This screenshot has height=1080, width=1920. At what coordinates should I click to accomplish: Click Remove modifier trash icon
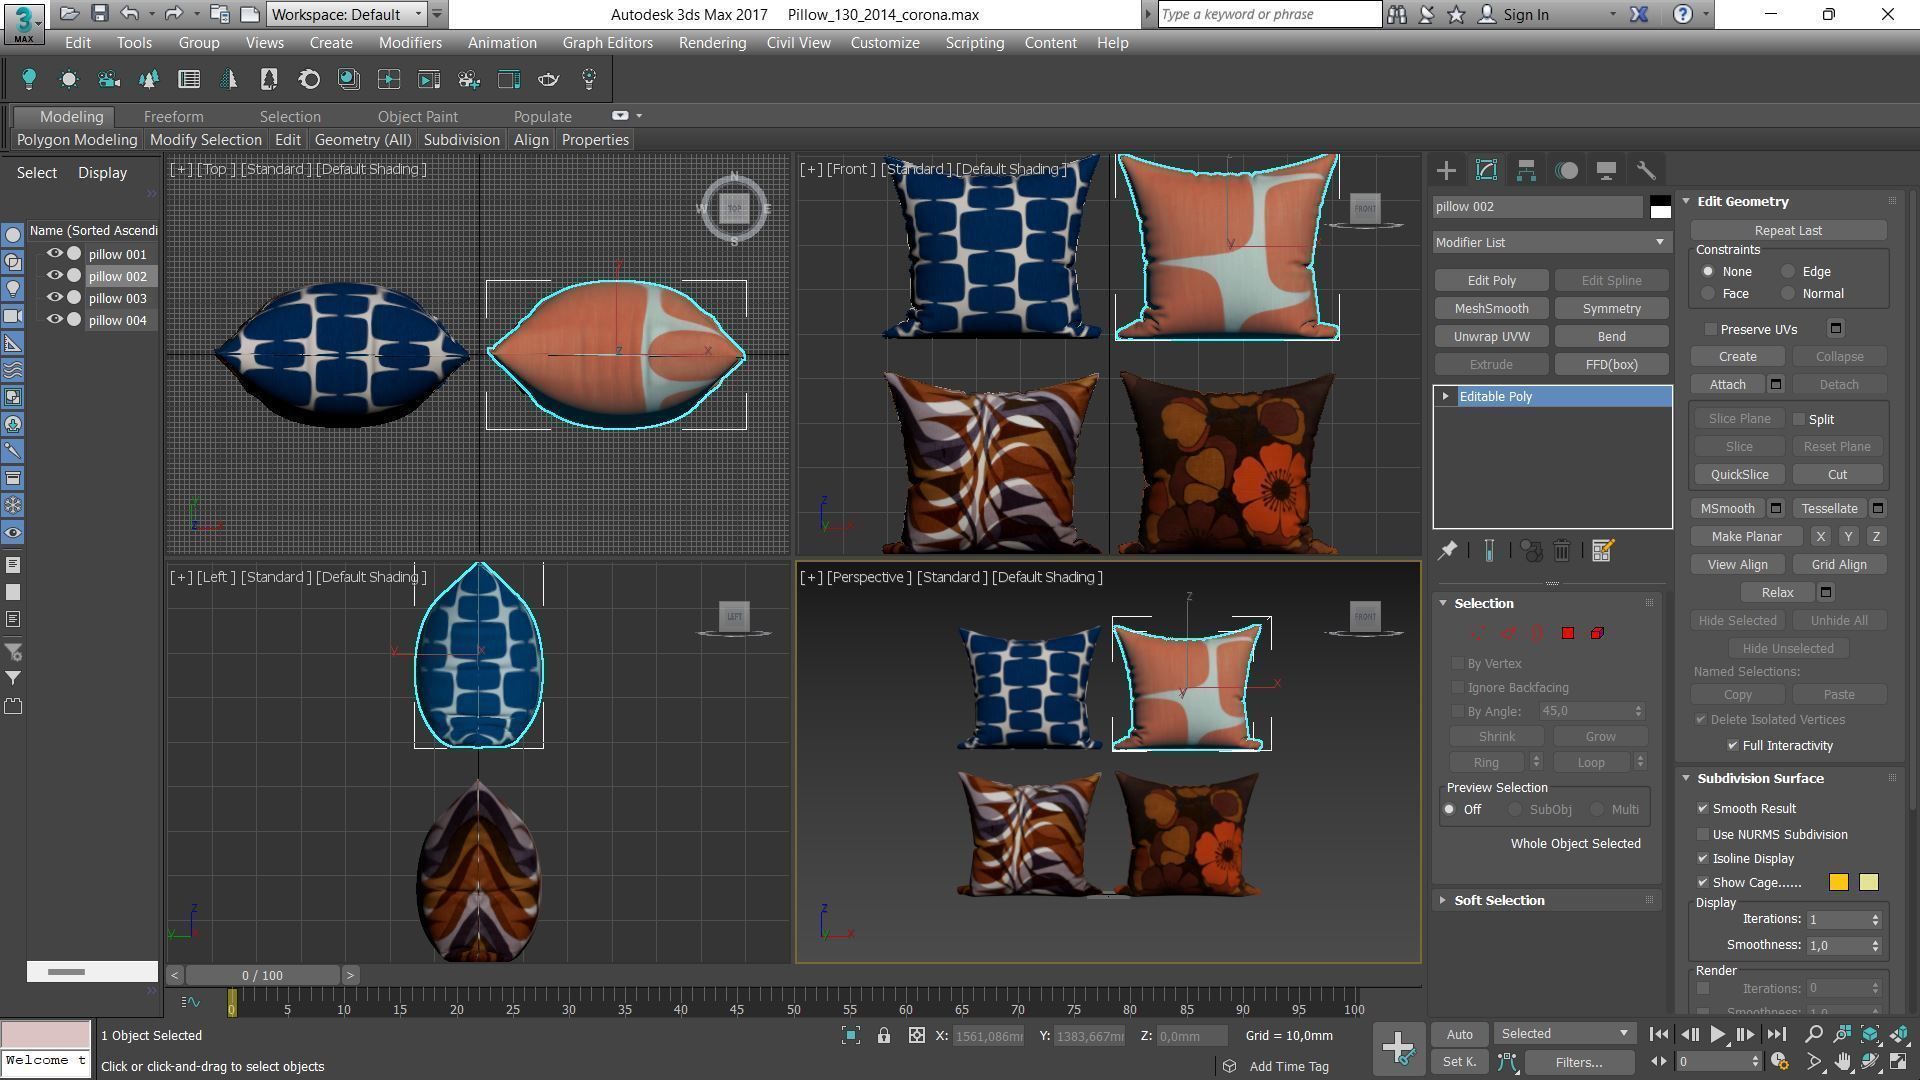(x=1562, y=551)
